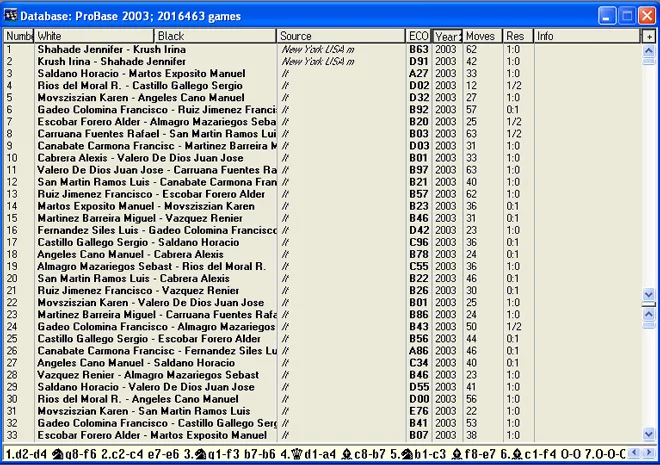The height and width of the screenshot is (465, 660).
Task: Click the Year column header
Action: (x=447, y=36)
